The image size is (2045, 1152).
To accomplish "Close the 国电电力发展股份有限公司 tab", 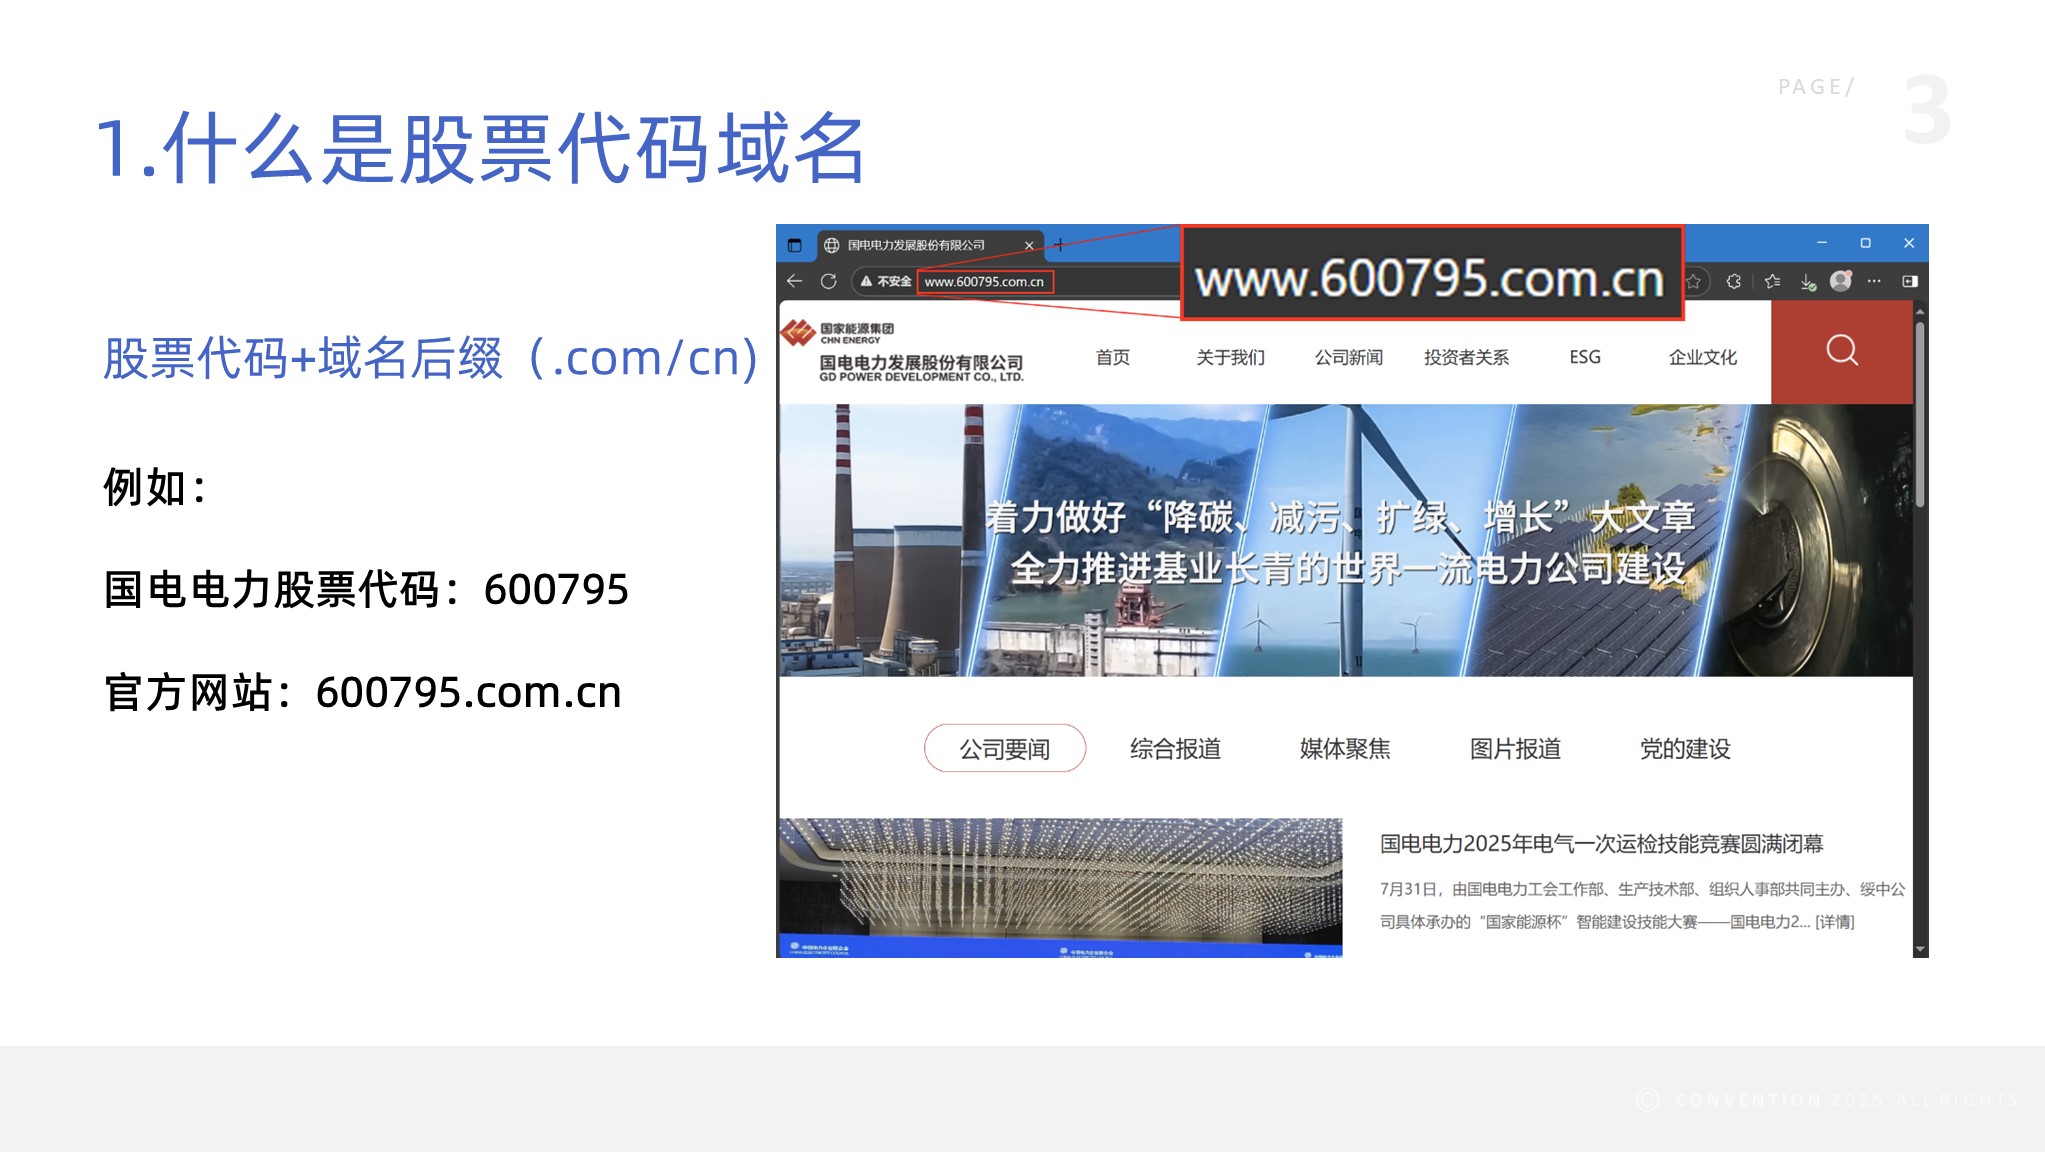I will pos(1029,245).
